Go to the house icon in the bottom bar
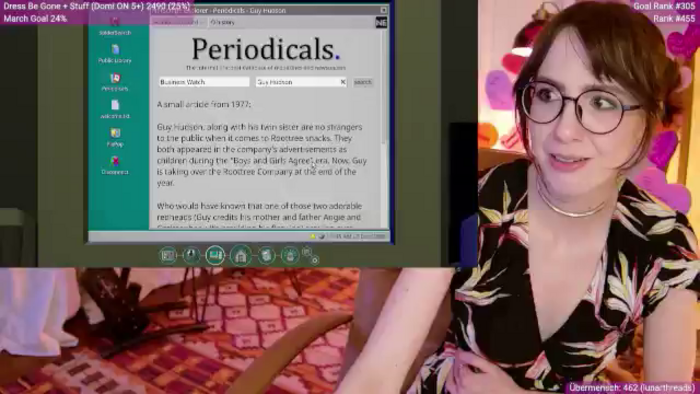The image size is (700, 394). click(x=241, y=256)
